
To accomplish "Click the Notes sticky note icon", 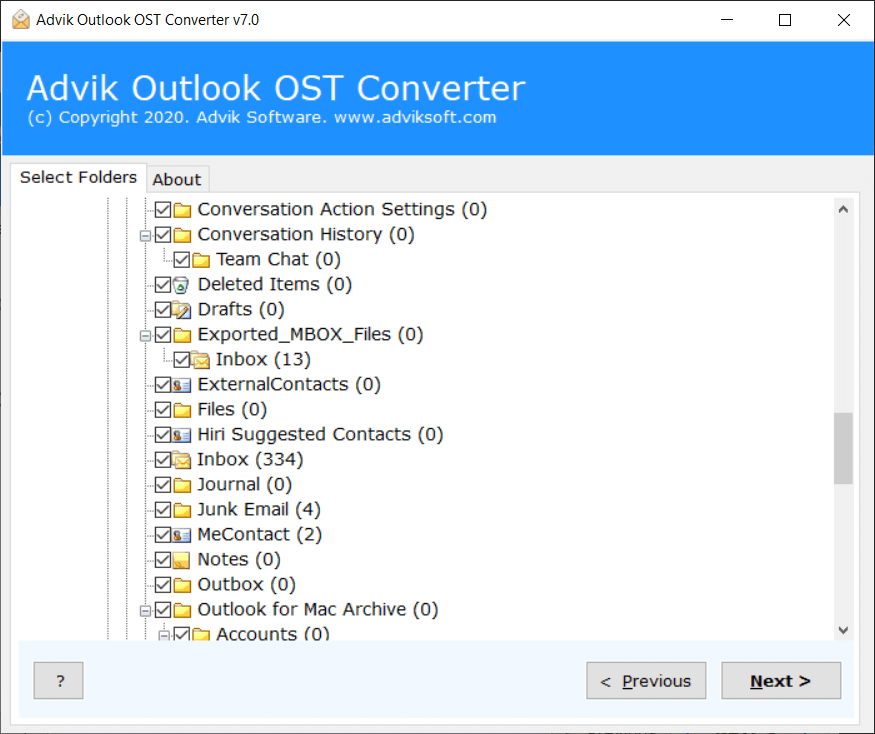I will pos(181,560).
